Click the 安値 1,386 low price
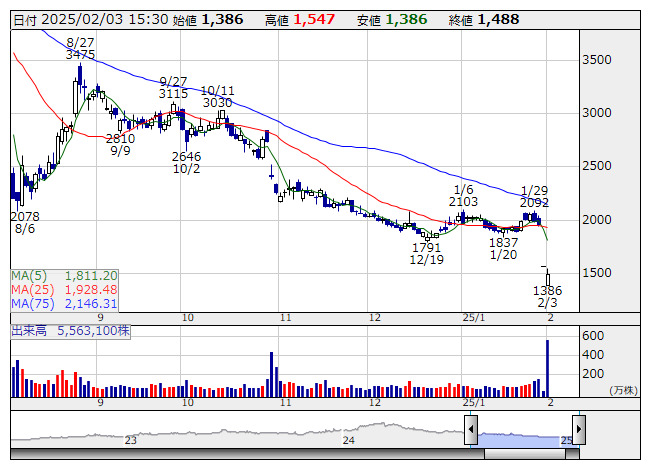Image resolution: width=653 pixels, height=470 pixels. 392,20
